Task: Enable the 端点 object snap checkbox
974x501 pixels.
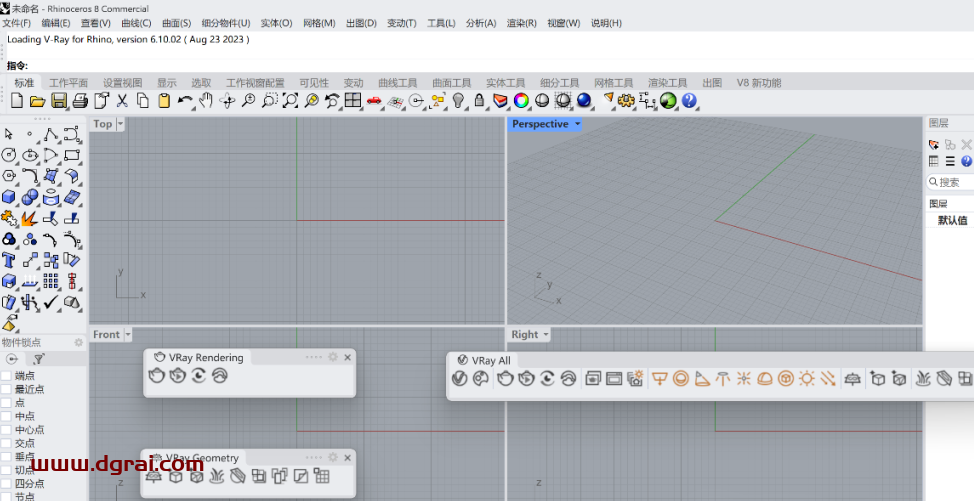Action: (x=6, y=376)
